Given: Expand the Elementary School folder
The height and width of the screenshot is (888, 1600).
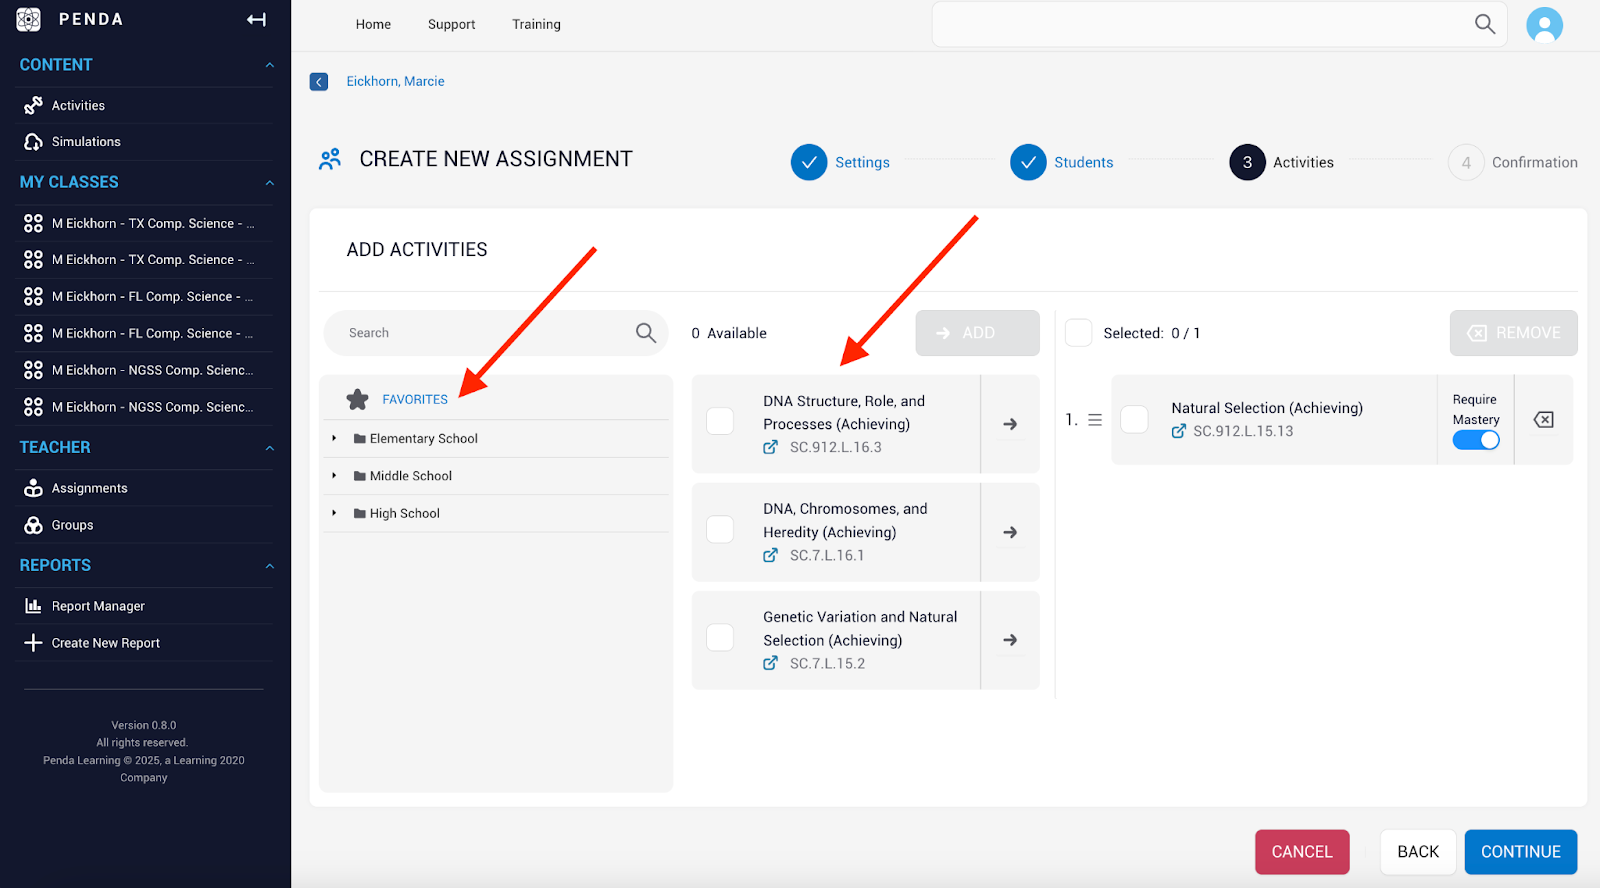Looking at the screenshot, I should coord(334,438).
